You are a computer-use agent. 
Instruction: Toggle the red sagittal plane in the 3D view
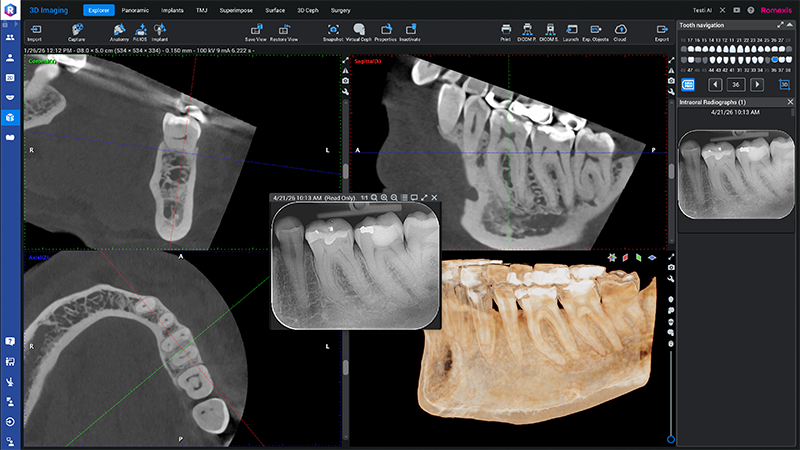pyautogui.click(x=625, y=258)
